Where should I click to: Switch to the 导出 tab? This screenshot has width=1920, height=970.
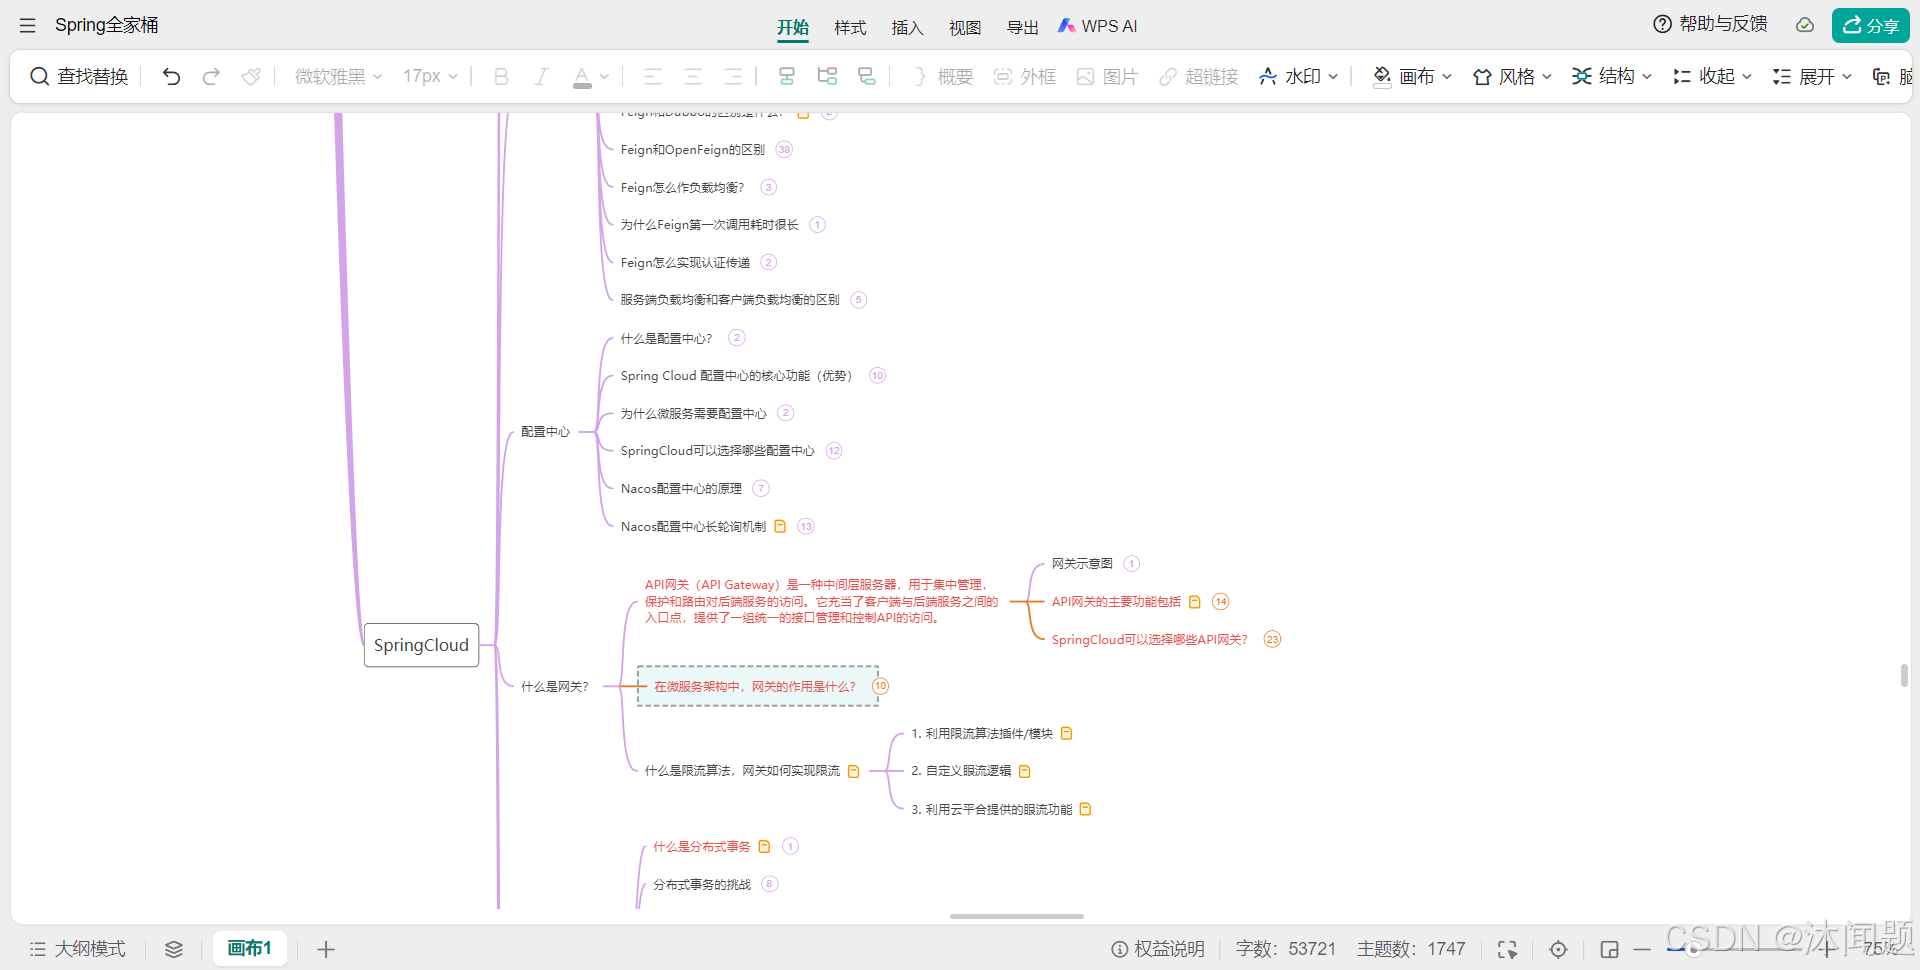pos(1022,27)
